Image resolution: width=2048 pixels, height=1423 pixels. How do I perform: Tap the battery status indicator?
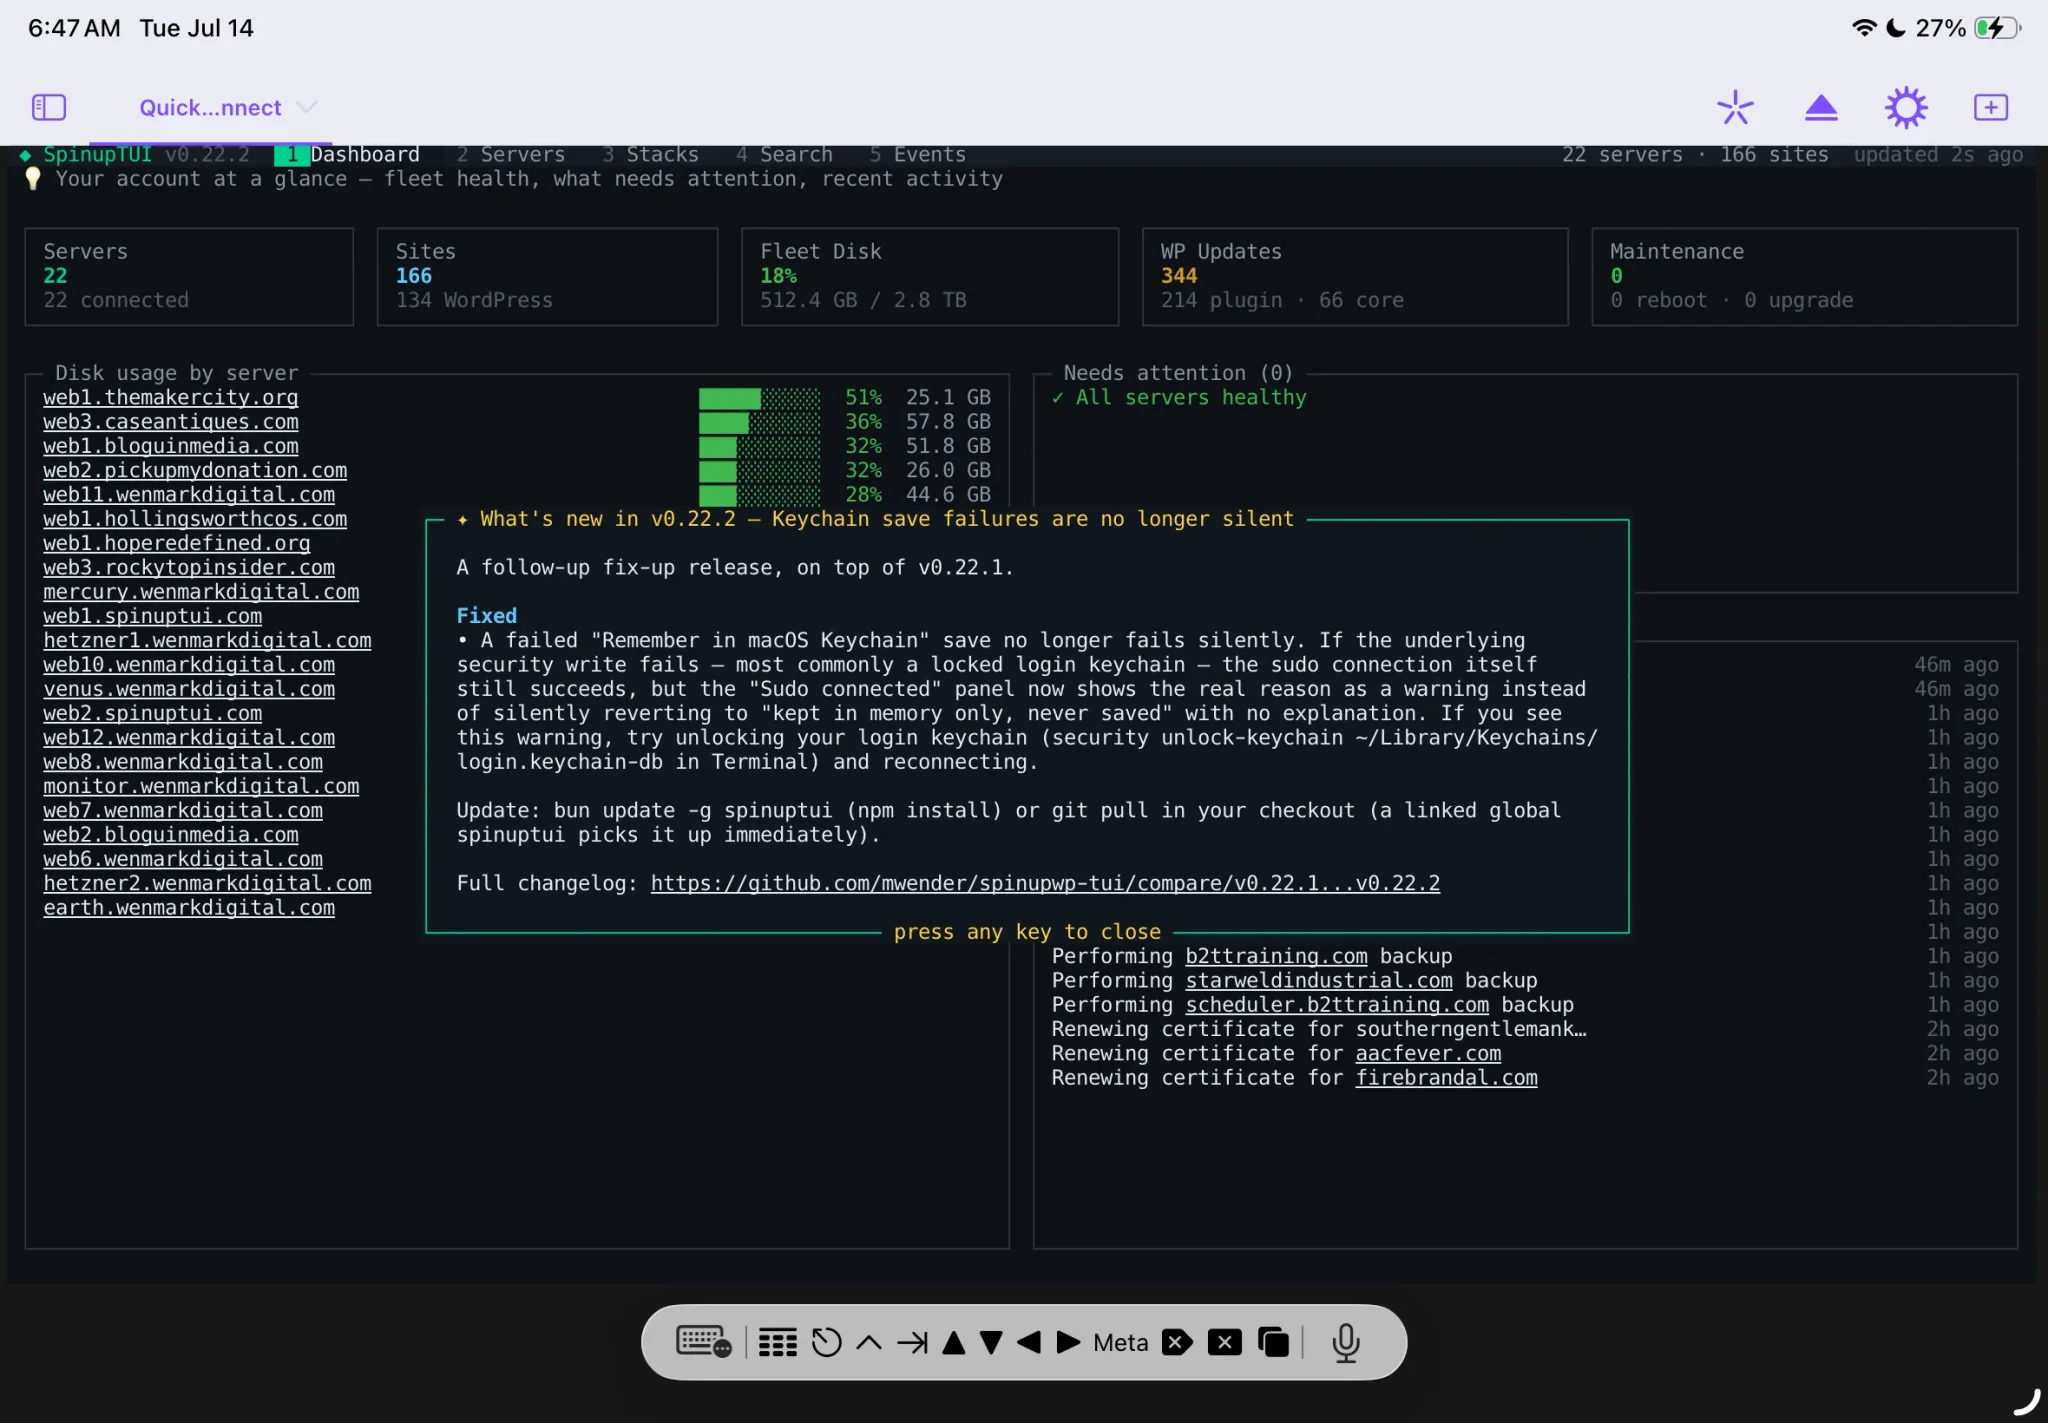pos(1996,28)
